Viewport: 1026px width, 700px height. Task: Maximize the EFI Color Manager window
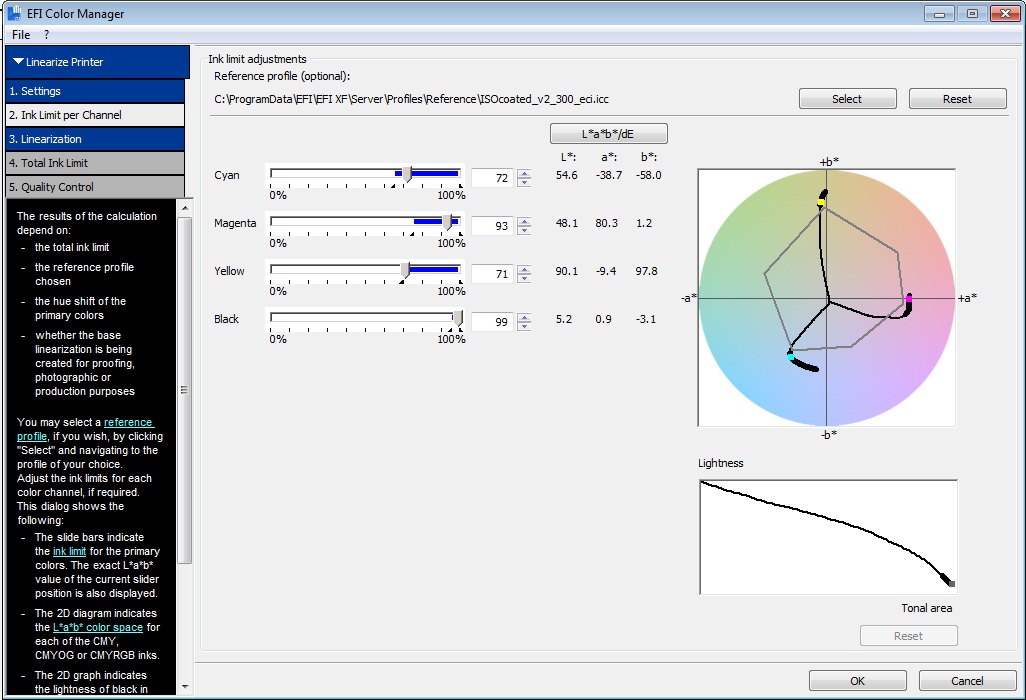point(972,14)
